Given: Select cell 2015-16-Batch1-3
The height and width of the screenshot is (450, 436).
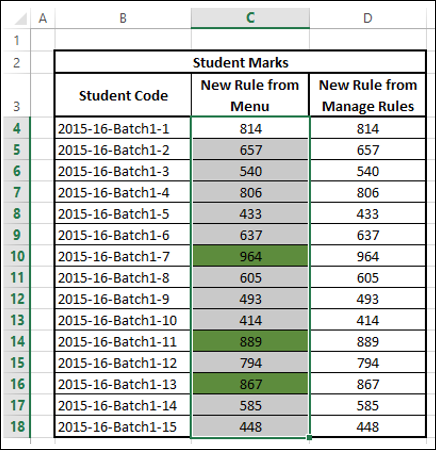Looking at the screenshot, I should 123,171.
